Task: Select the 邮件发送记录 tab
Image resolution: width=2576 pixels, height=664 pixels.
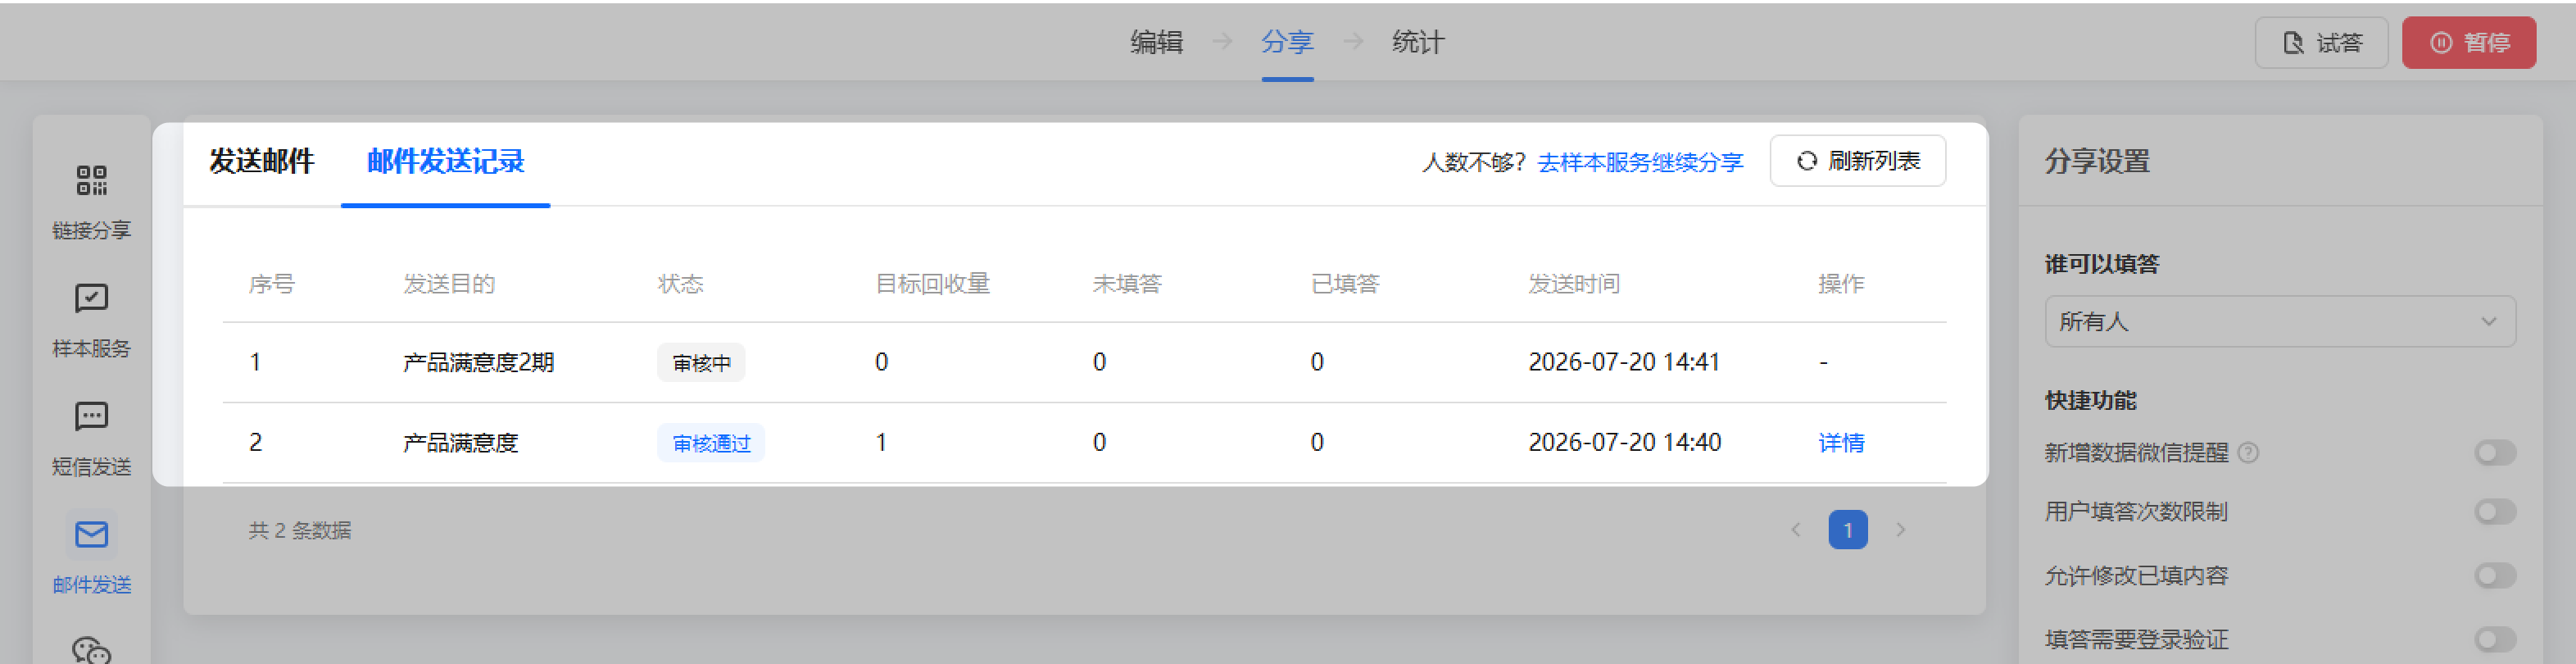Action: tap(446, 161)
